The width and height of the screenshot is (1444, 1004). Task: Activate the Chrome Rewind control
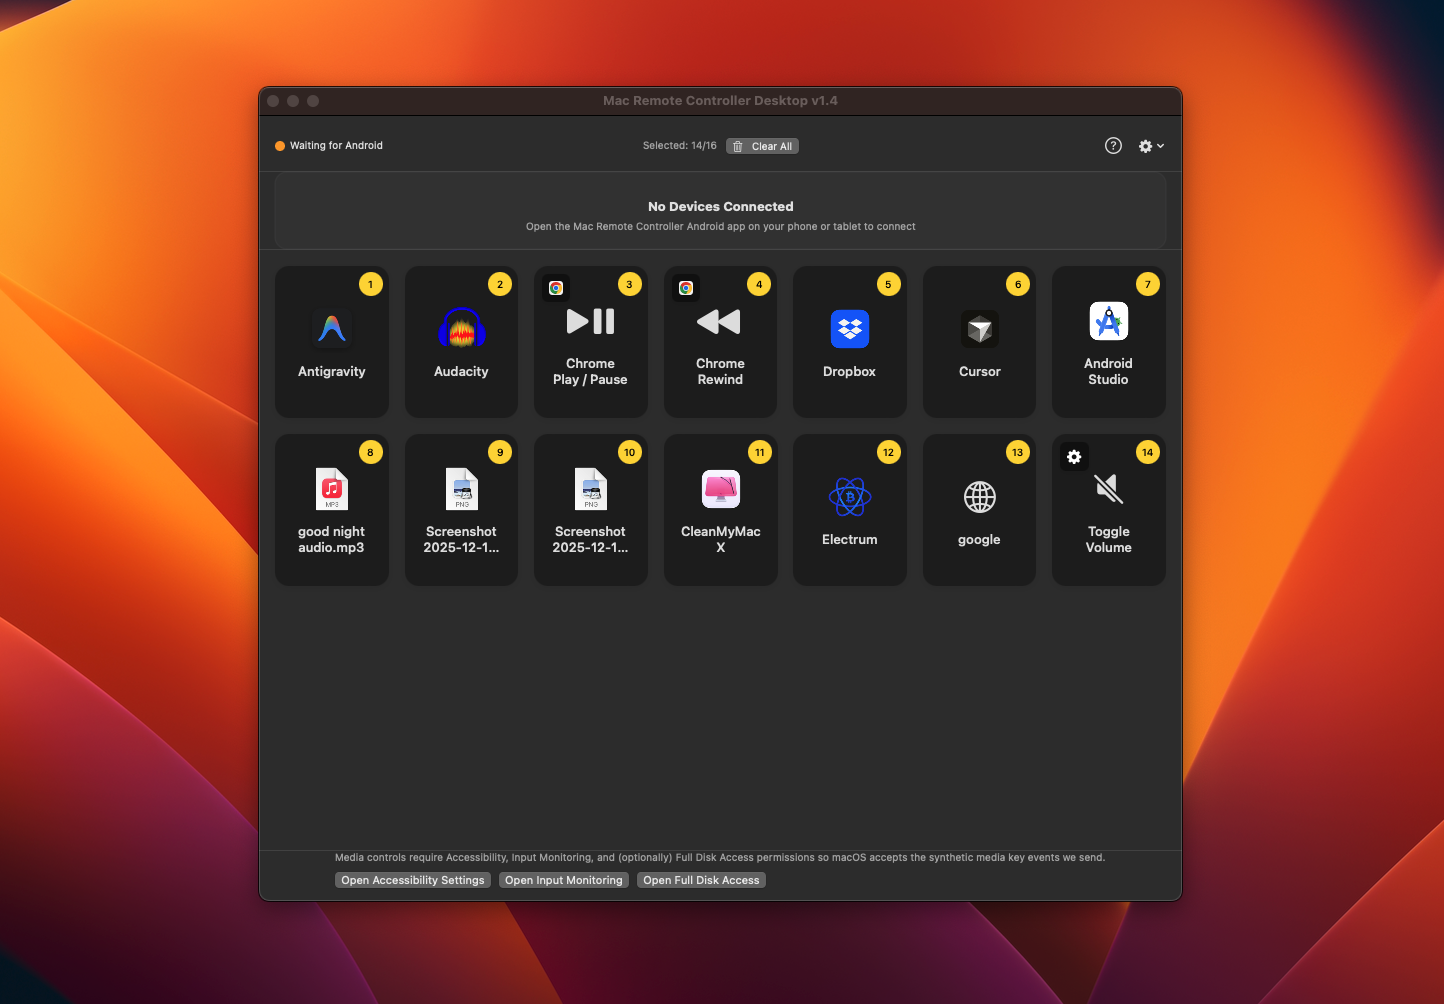[x=720, y=341]
